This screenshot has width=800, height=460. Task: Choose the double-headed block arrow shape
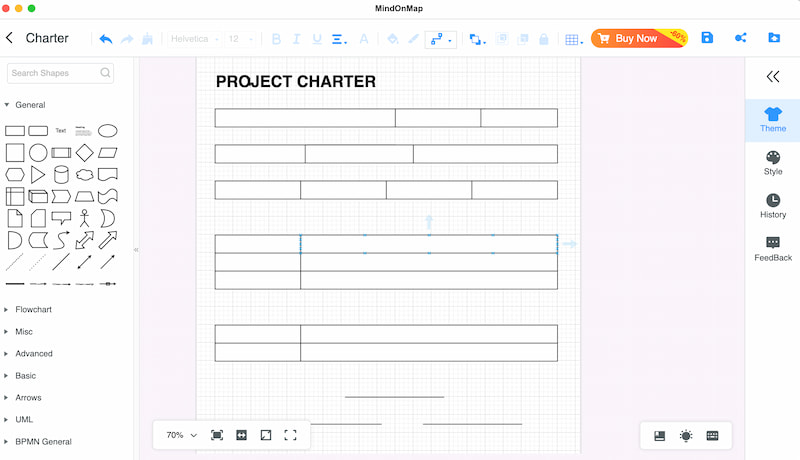click(85, 240)
